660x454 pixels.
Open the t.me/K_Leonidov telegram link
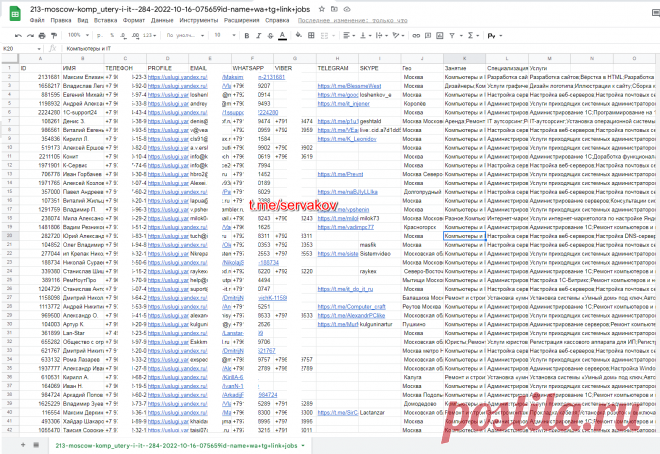click(x=347, y=139)
